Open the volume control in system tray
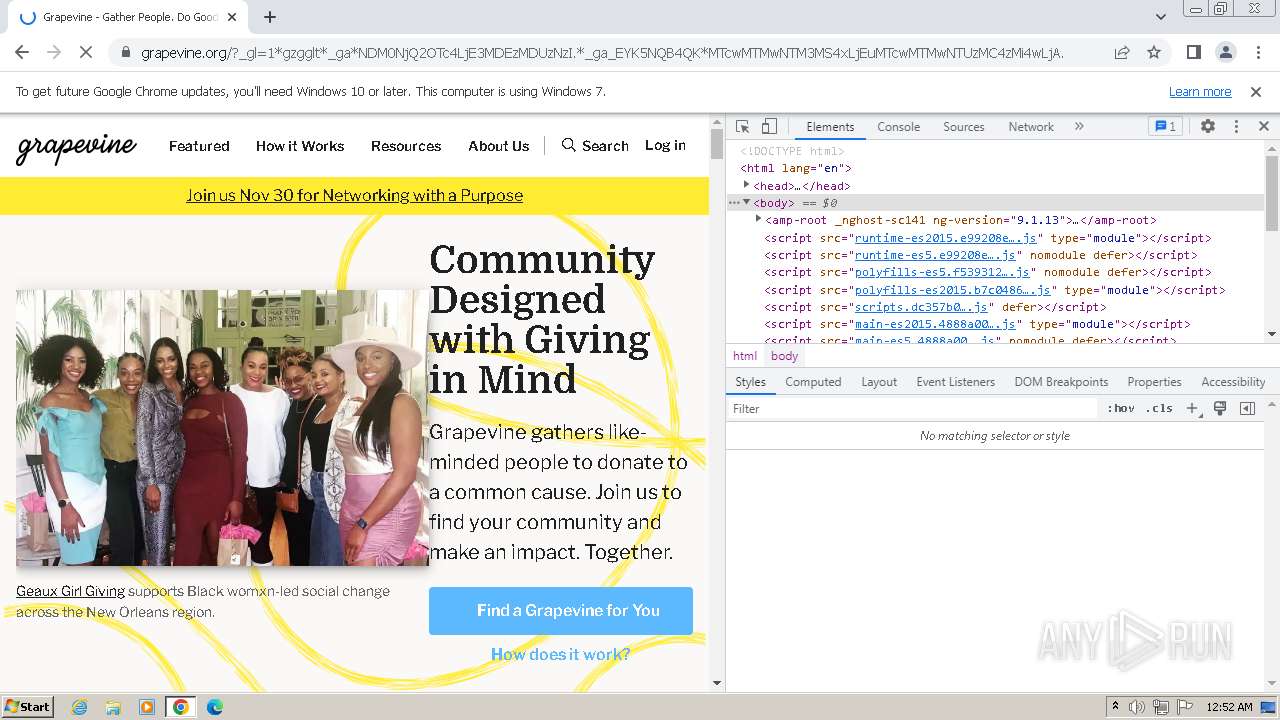Image resolution: width=1280 pixels, height=720 pixels. click(x=1138, y=707)
